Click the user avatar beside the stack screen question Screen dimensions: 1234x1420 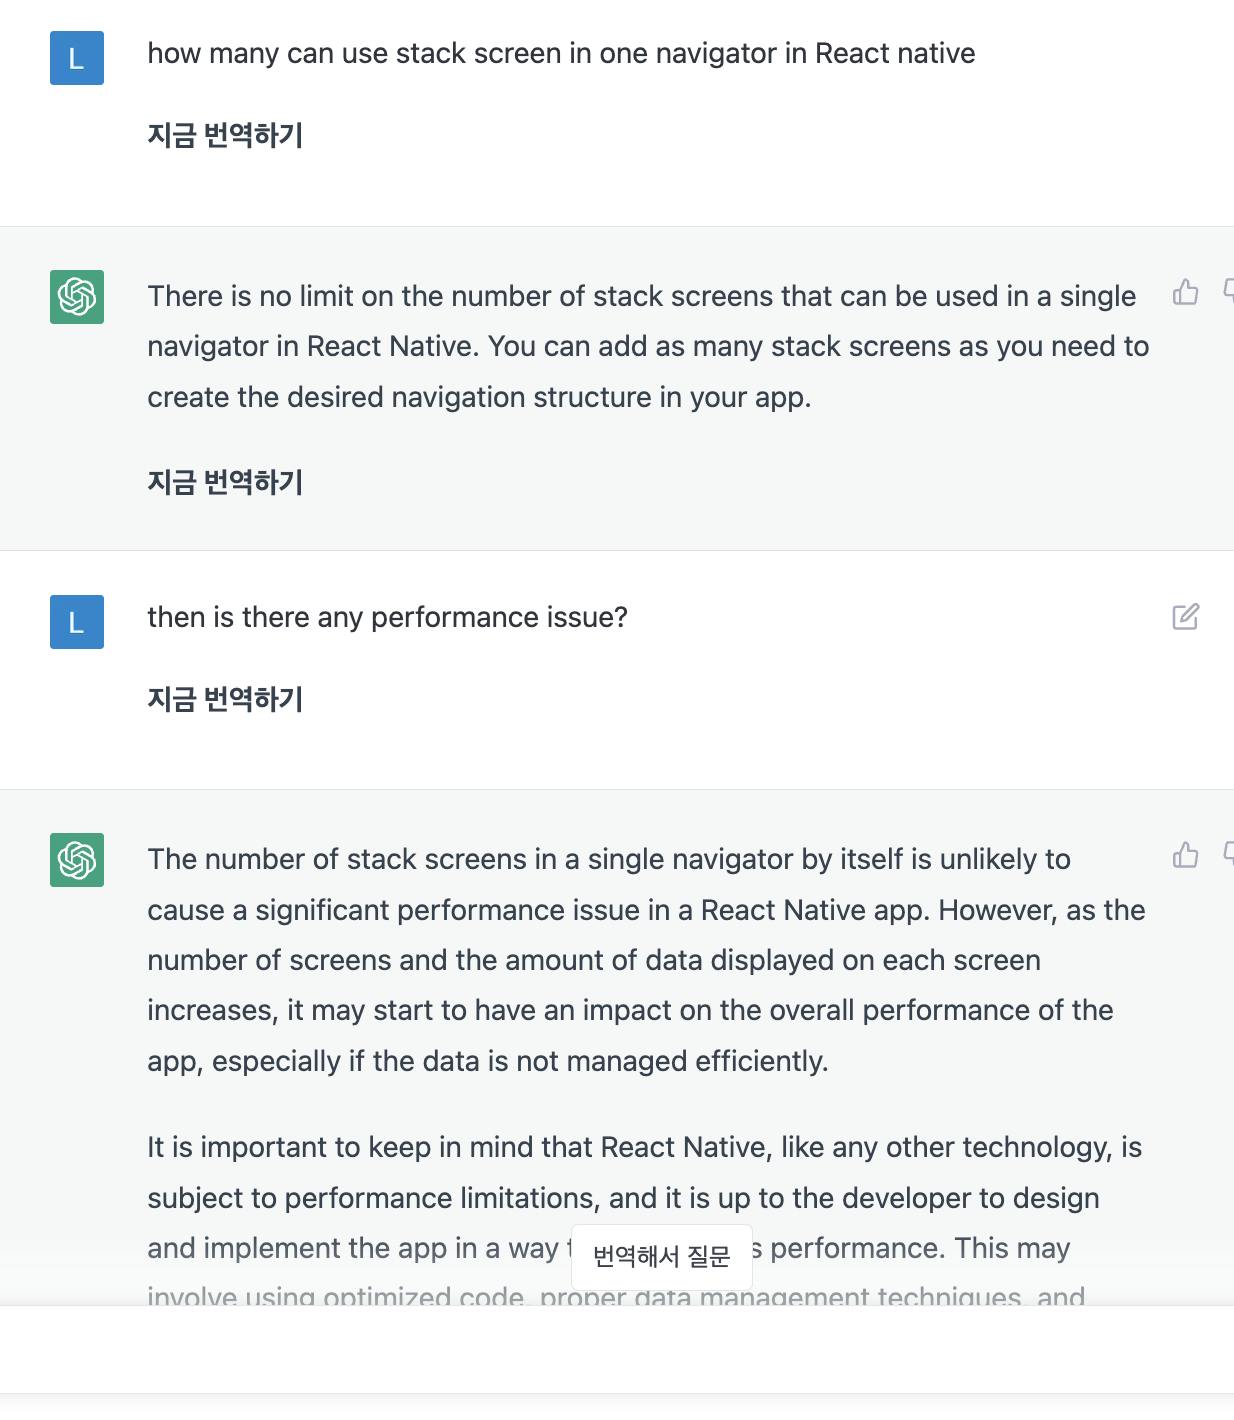tap(77, 58)
